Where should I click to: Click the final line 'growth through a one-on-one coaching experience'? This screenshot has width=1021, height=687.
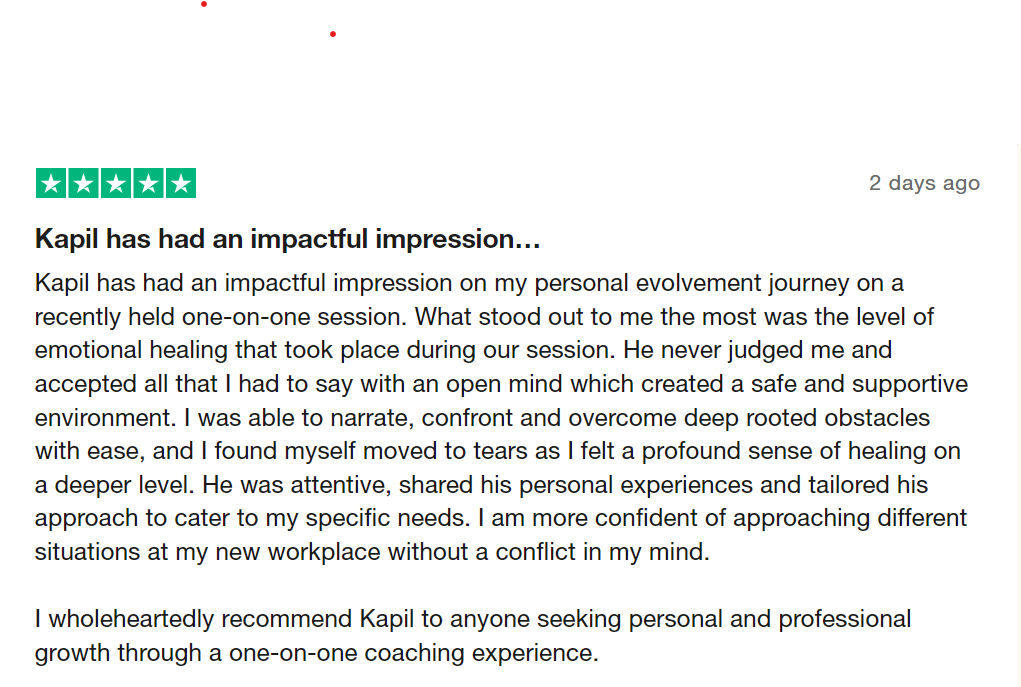click(316, 653)
